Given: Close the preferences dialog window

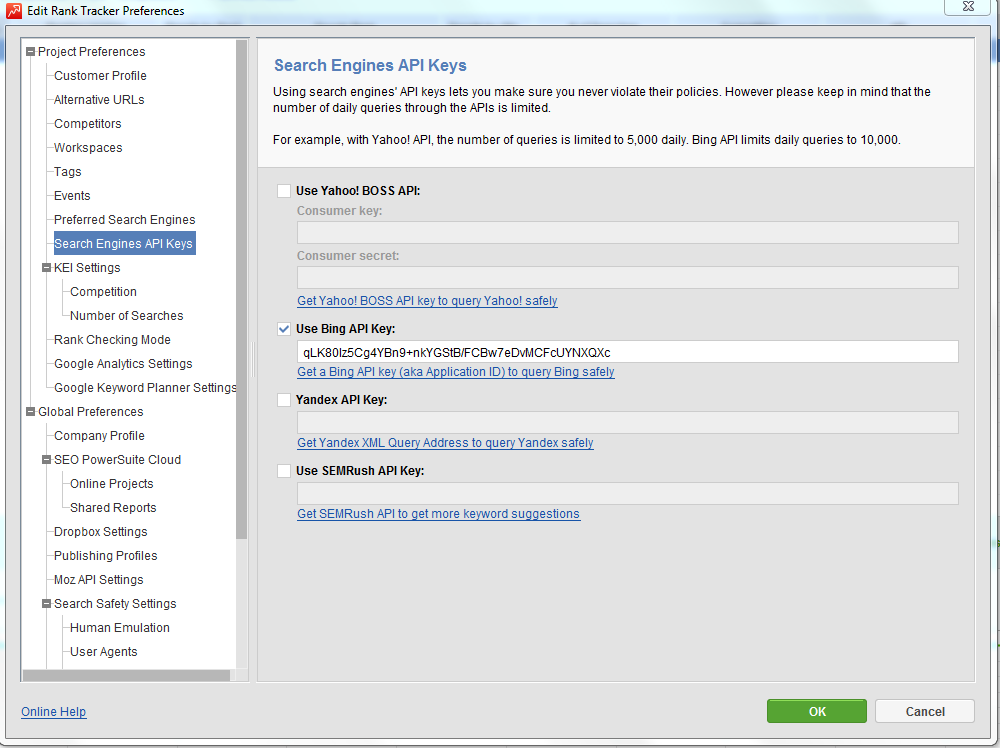Looking at the screenshot, I should [x=968, y=6].
